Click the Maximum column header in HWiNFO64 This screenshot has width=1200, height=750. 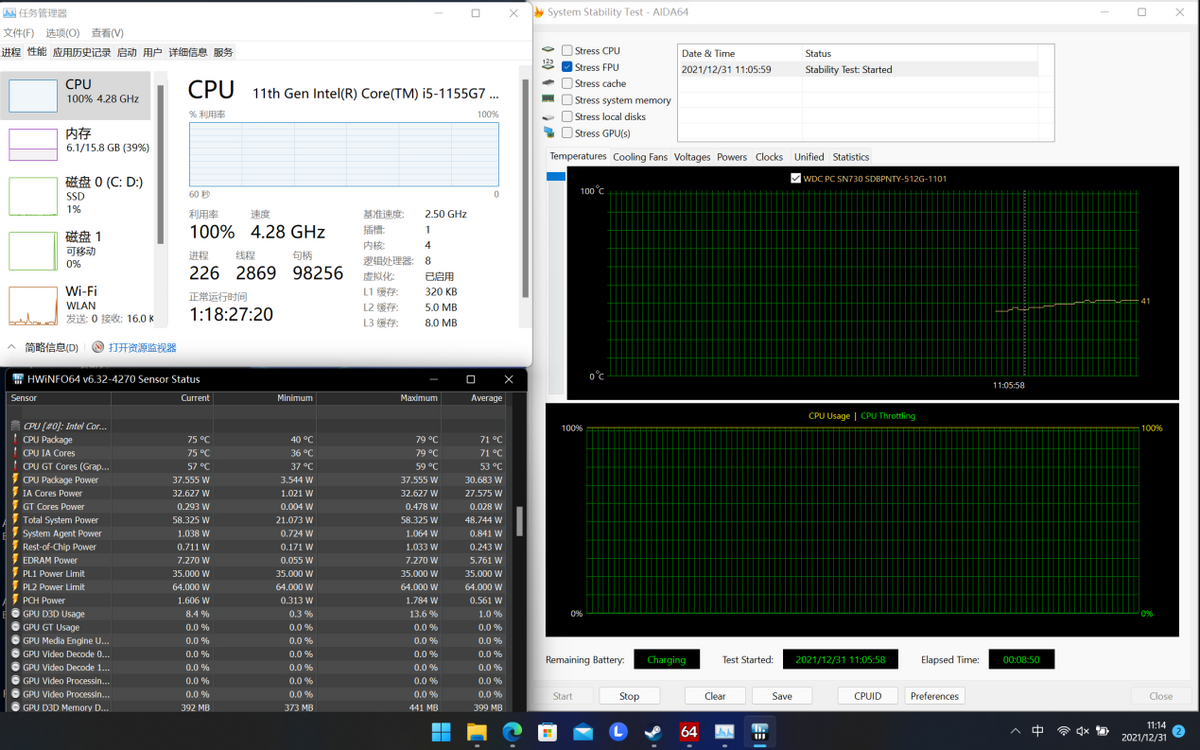click(379, 398)
